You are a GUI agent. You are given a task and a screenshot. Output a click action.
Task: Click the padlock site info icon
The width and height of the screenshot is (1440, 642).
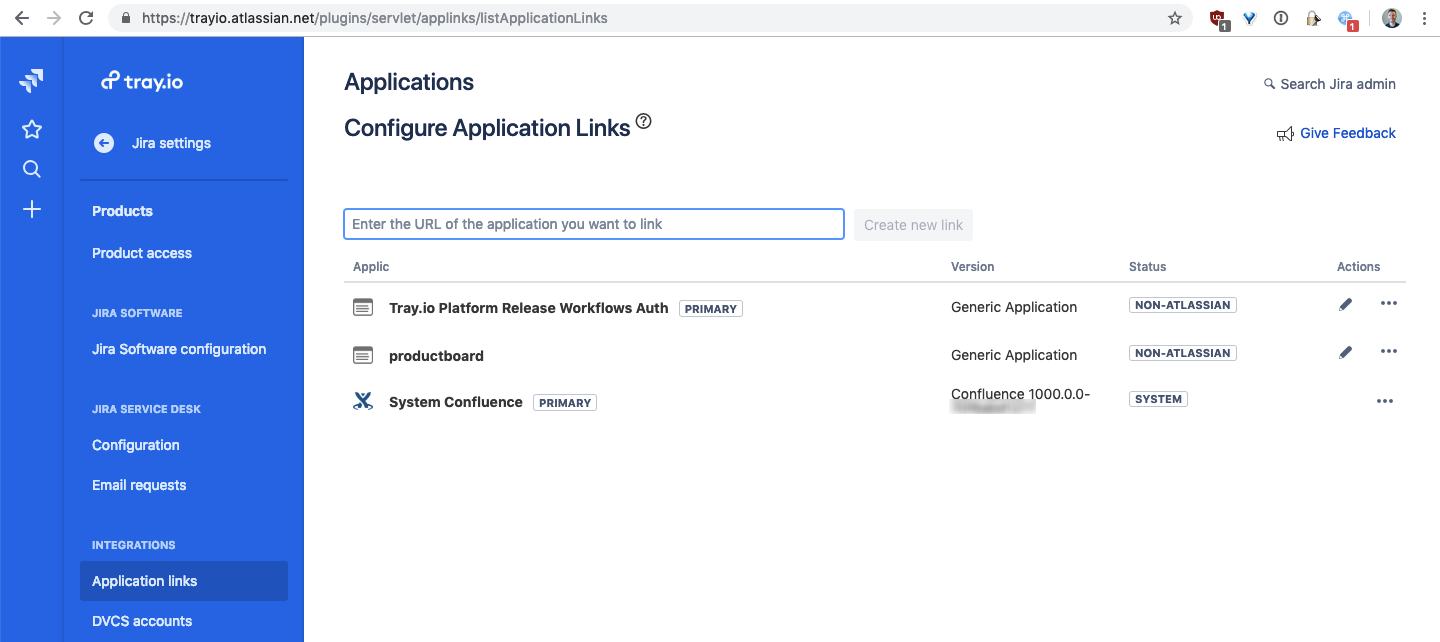[x=125, y=18]
